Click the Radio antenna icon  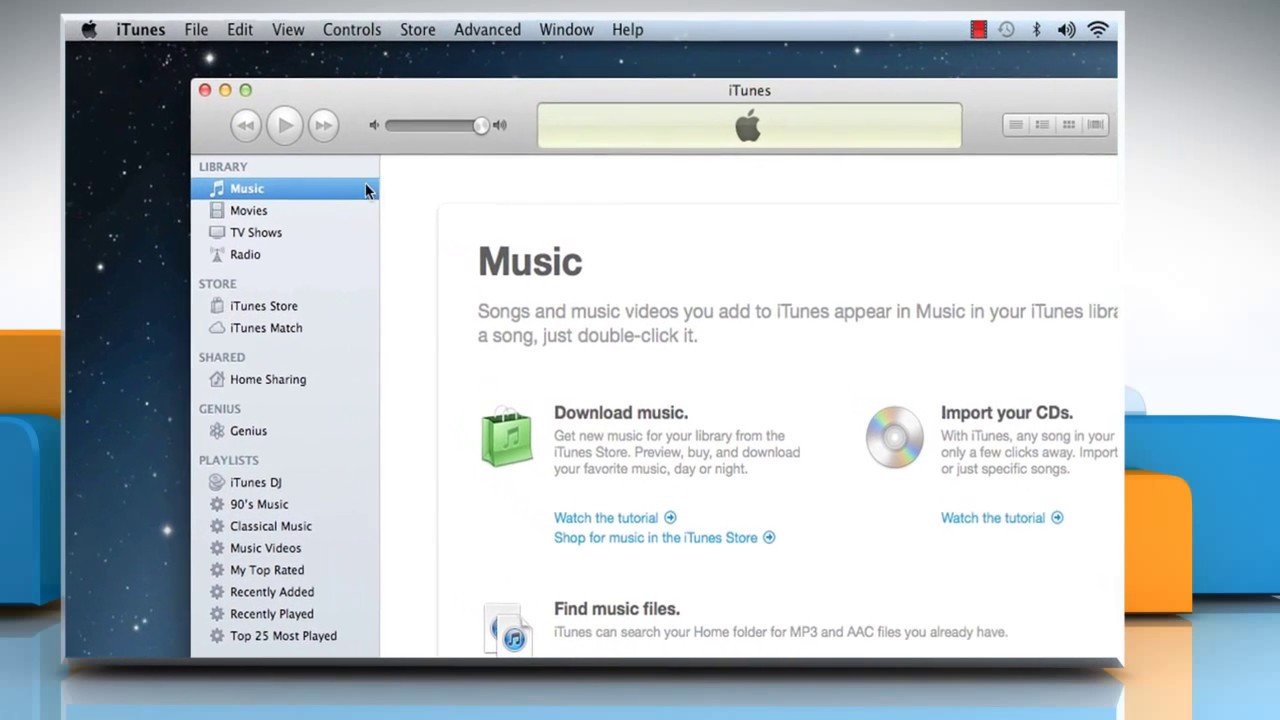(217, 254)
